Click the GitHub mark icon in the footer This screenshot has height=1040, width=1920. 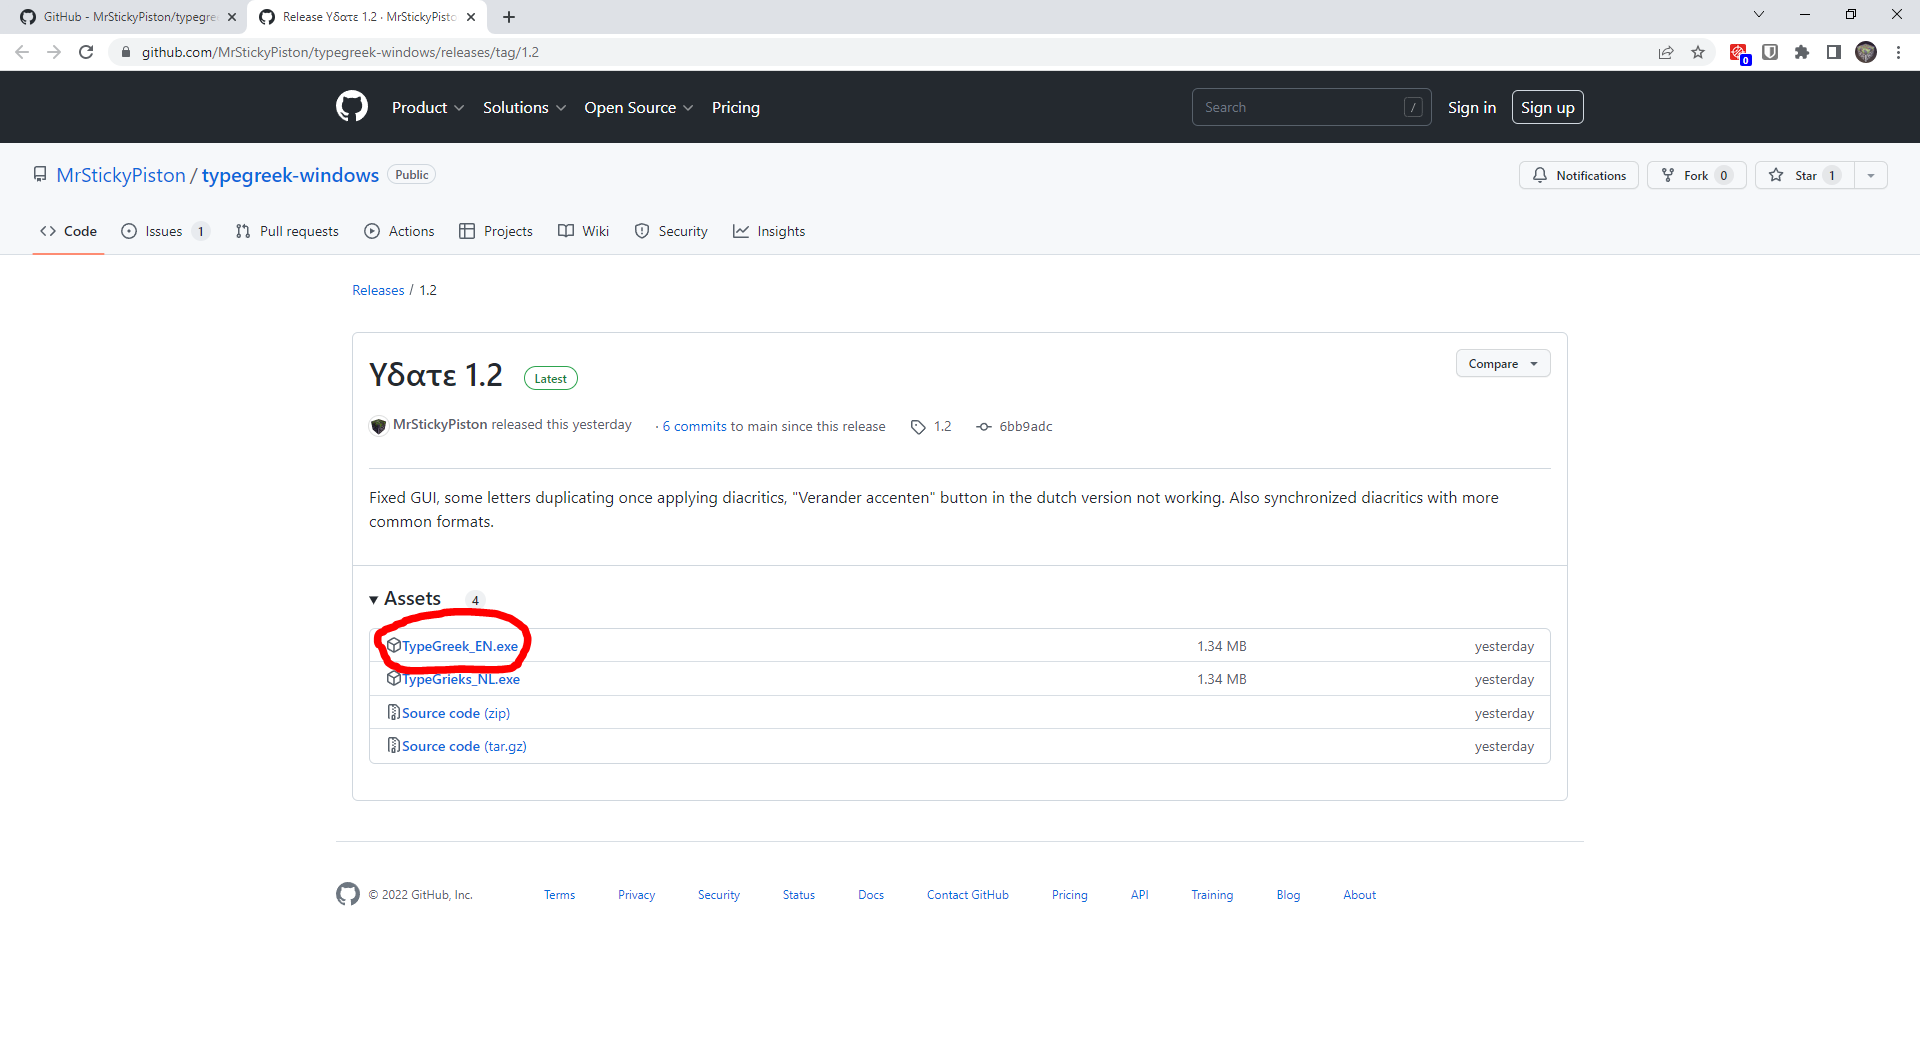pos(347,894)
